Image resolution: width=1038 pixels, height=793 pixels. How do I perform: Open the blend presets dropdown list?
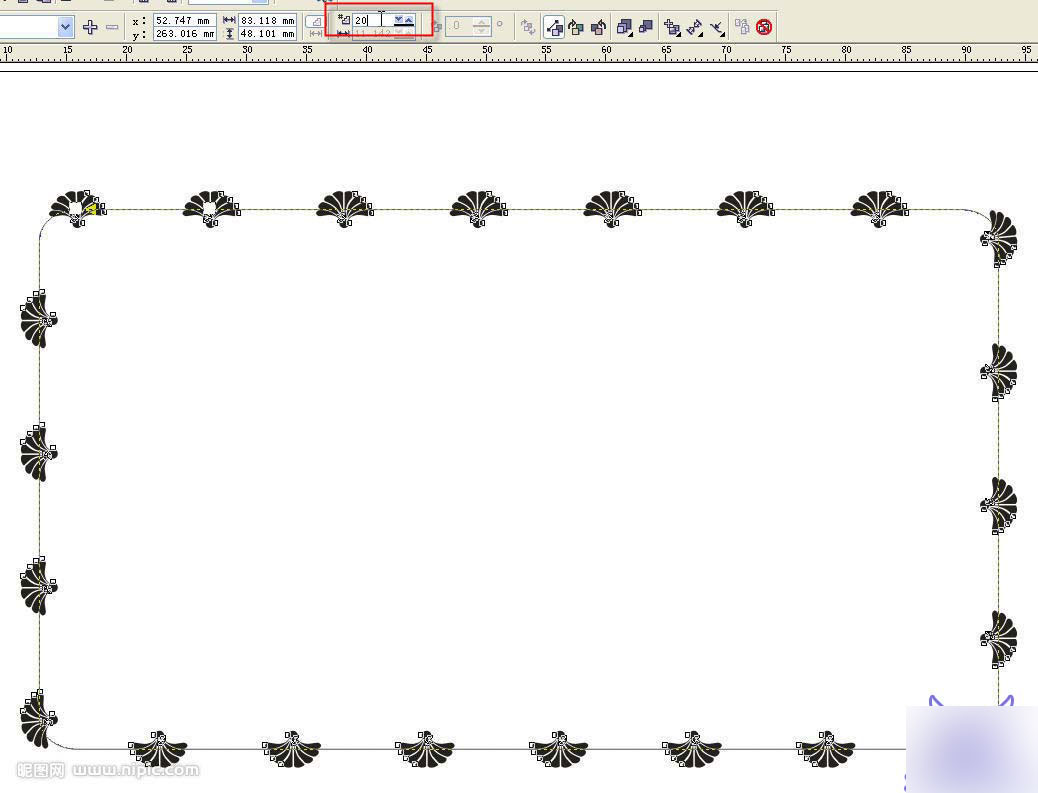pos(66,27)
